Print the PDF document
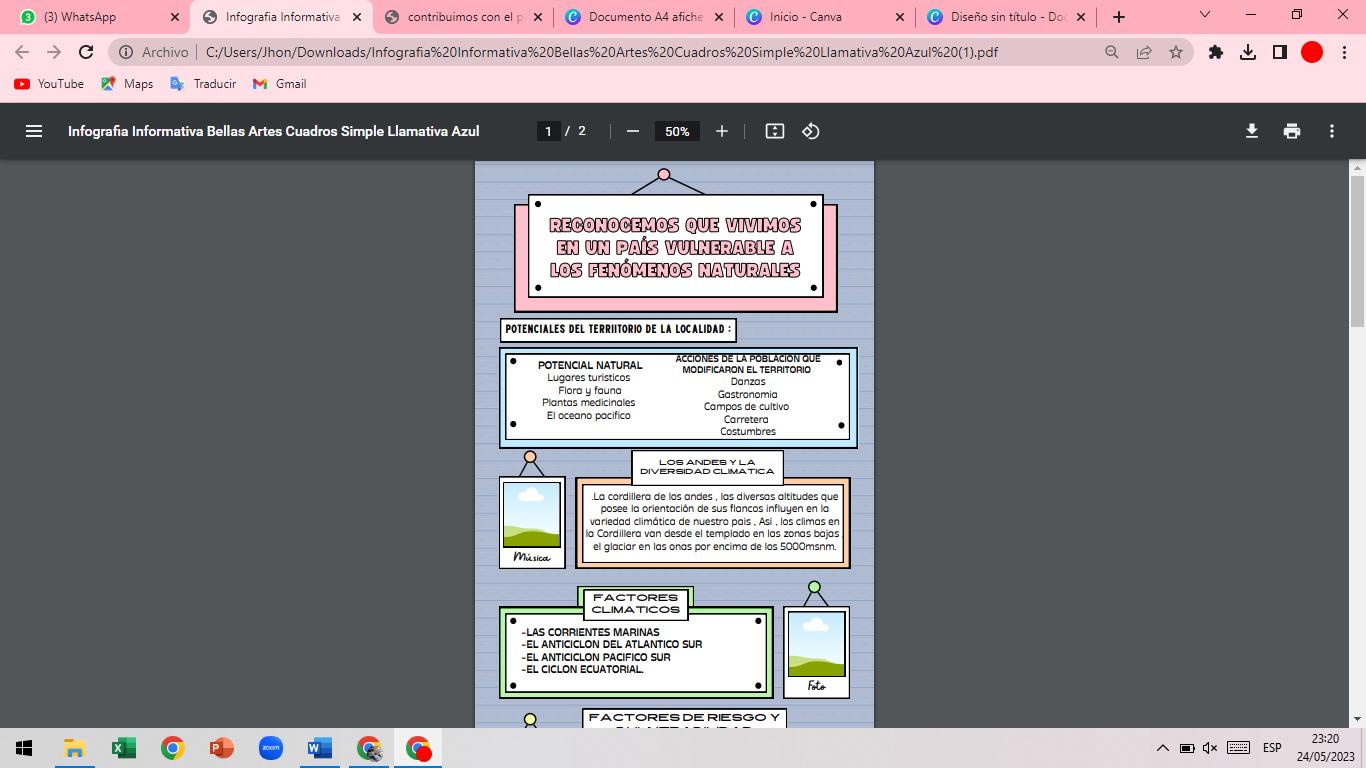This screenshot has height=768, width=1366. 1292,131
